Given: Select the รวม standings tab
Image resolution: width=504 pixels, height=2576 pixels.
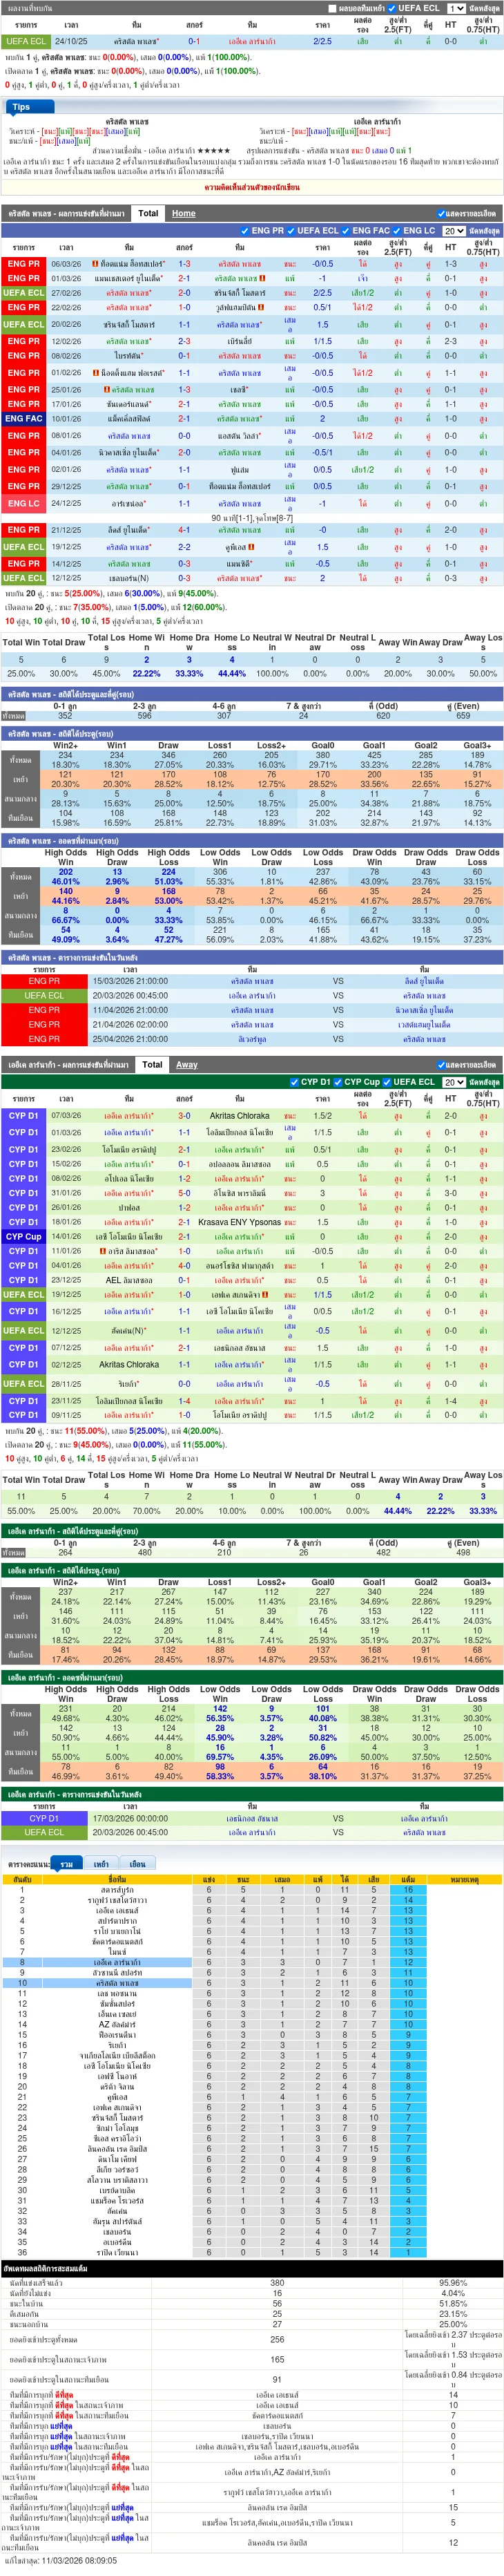Looking at the screenshot, I should click(67, 1865).
